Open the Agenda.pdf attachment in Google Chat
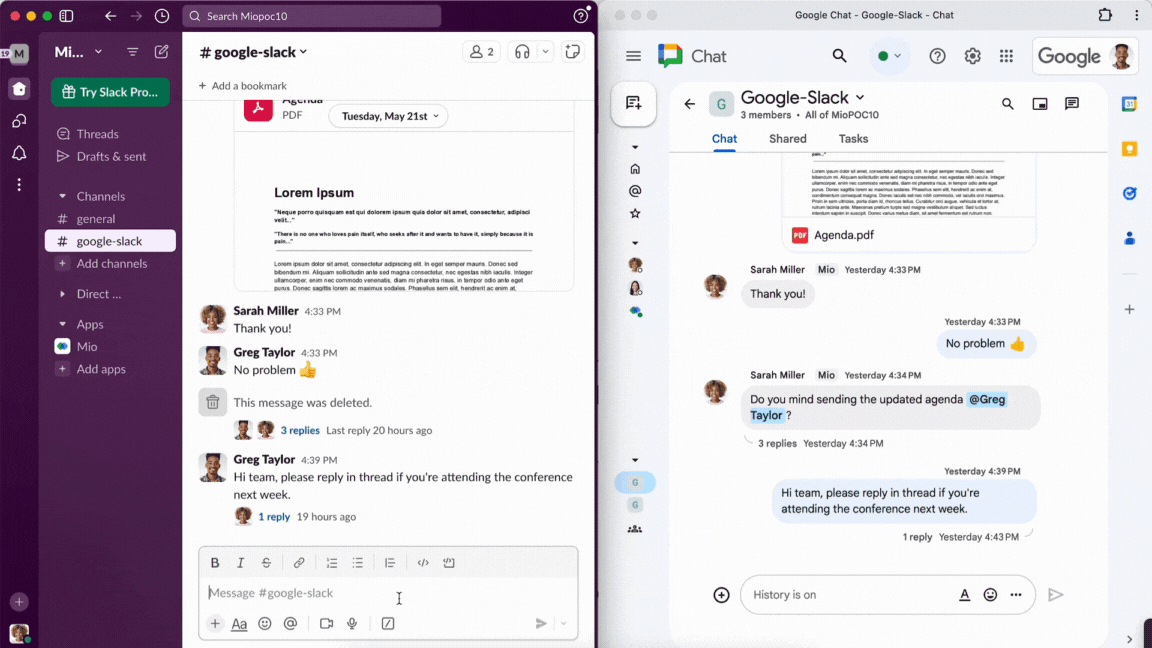Screen dimensions: 1152x648 coord(909,235)
